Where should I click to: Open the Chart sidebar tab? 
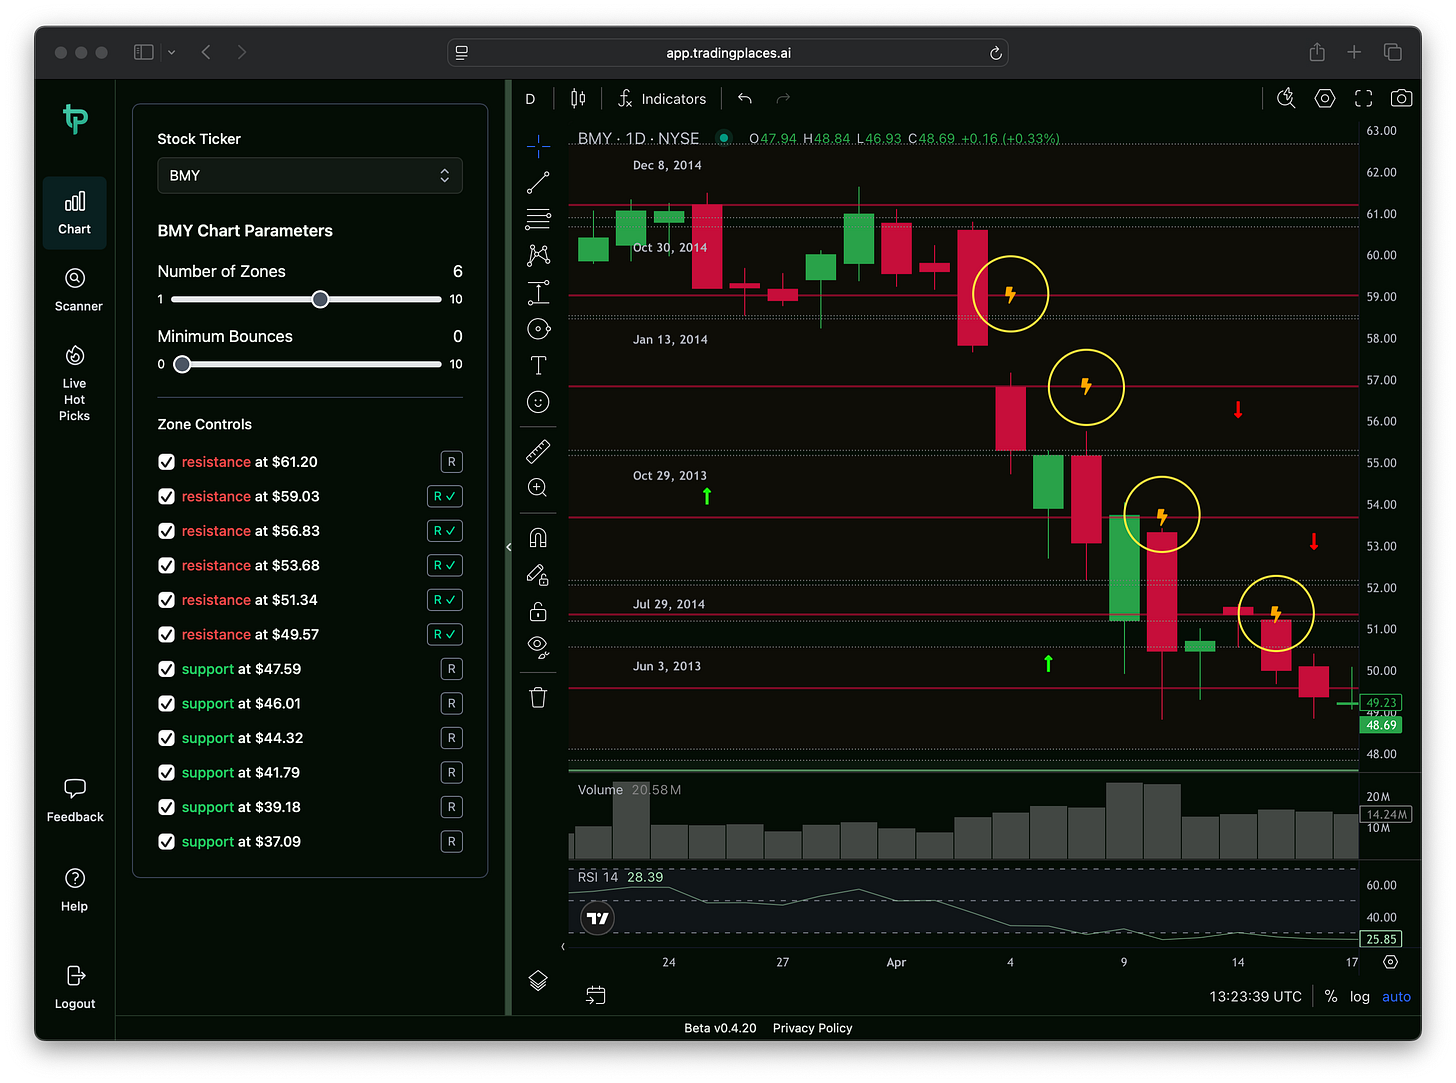(x=75, y=213)
